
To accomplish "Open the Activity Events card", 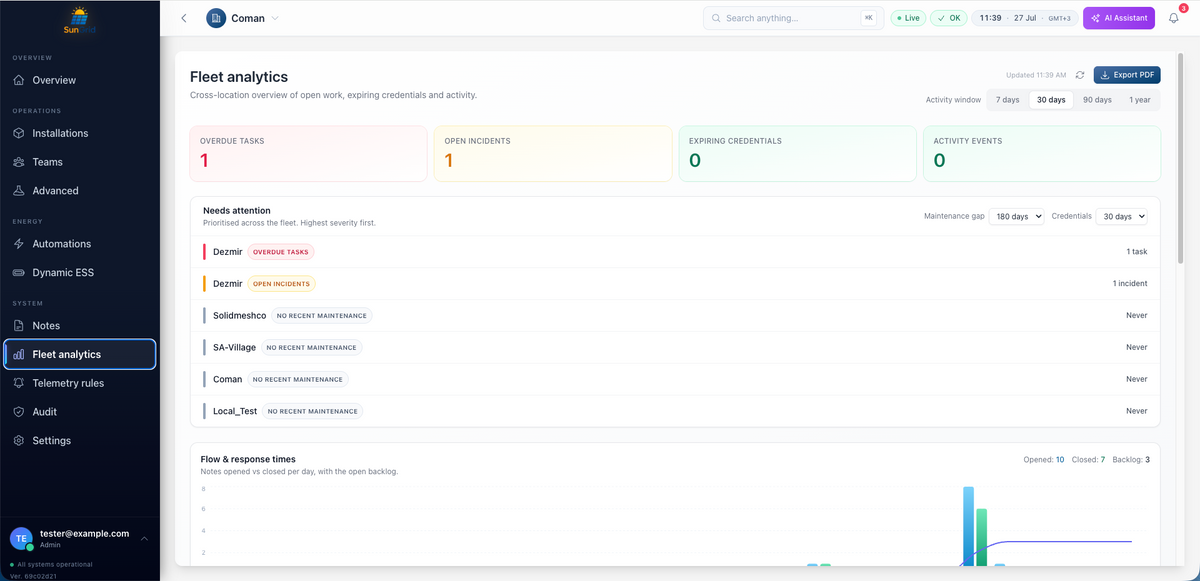I will [1042, 154].
